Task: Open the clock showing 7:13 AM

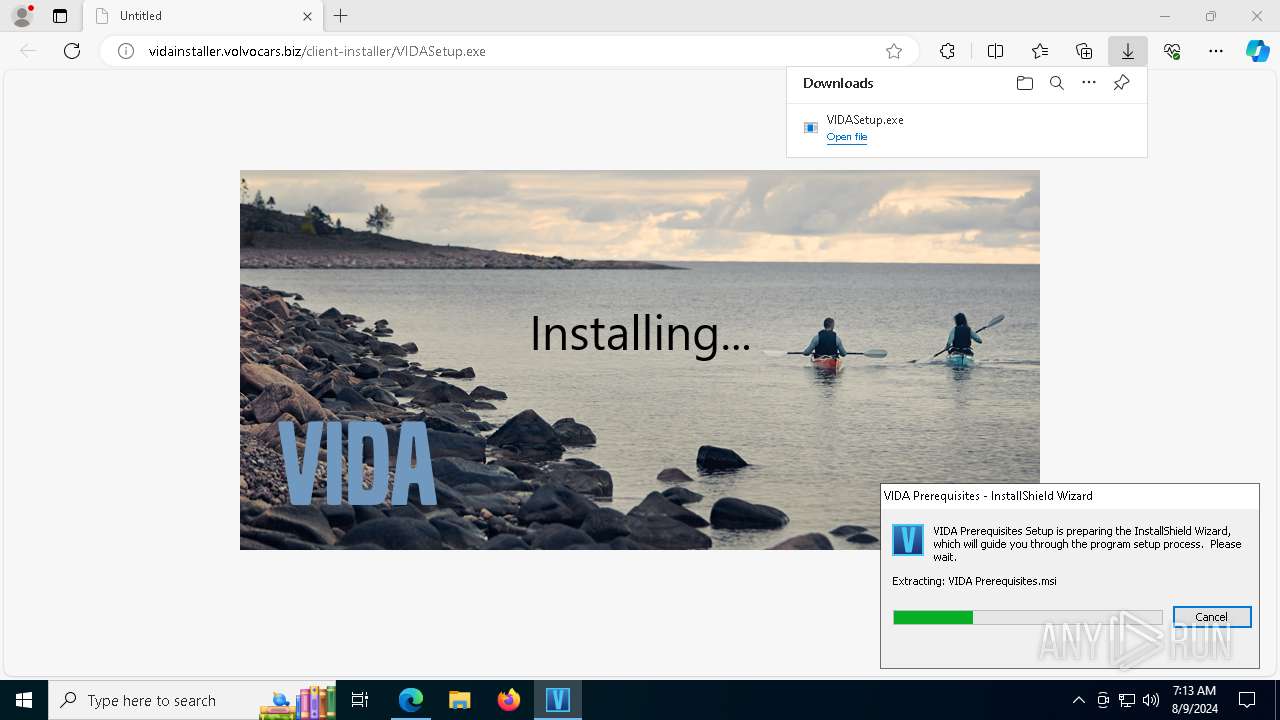Action: pyautogui.click(x=1194, y=700)
